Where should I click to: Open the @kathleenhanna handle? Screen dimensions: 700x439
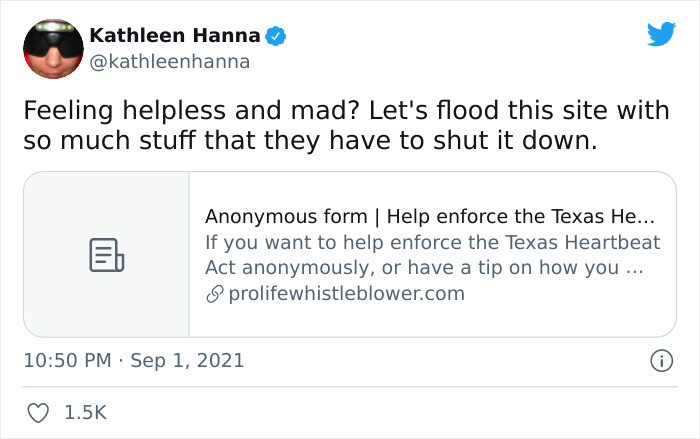(170, 62)
